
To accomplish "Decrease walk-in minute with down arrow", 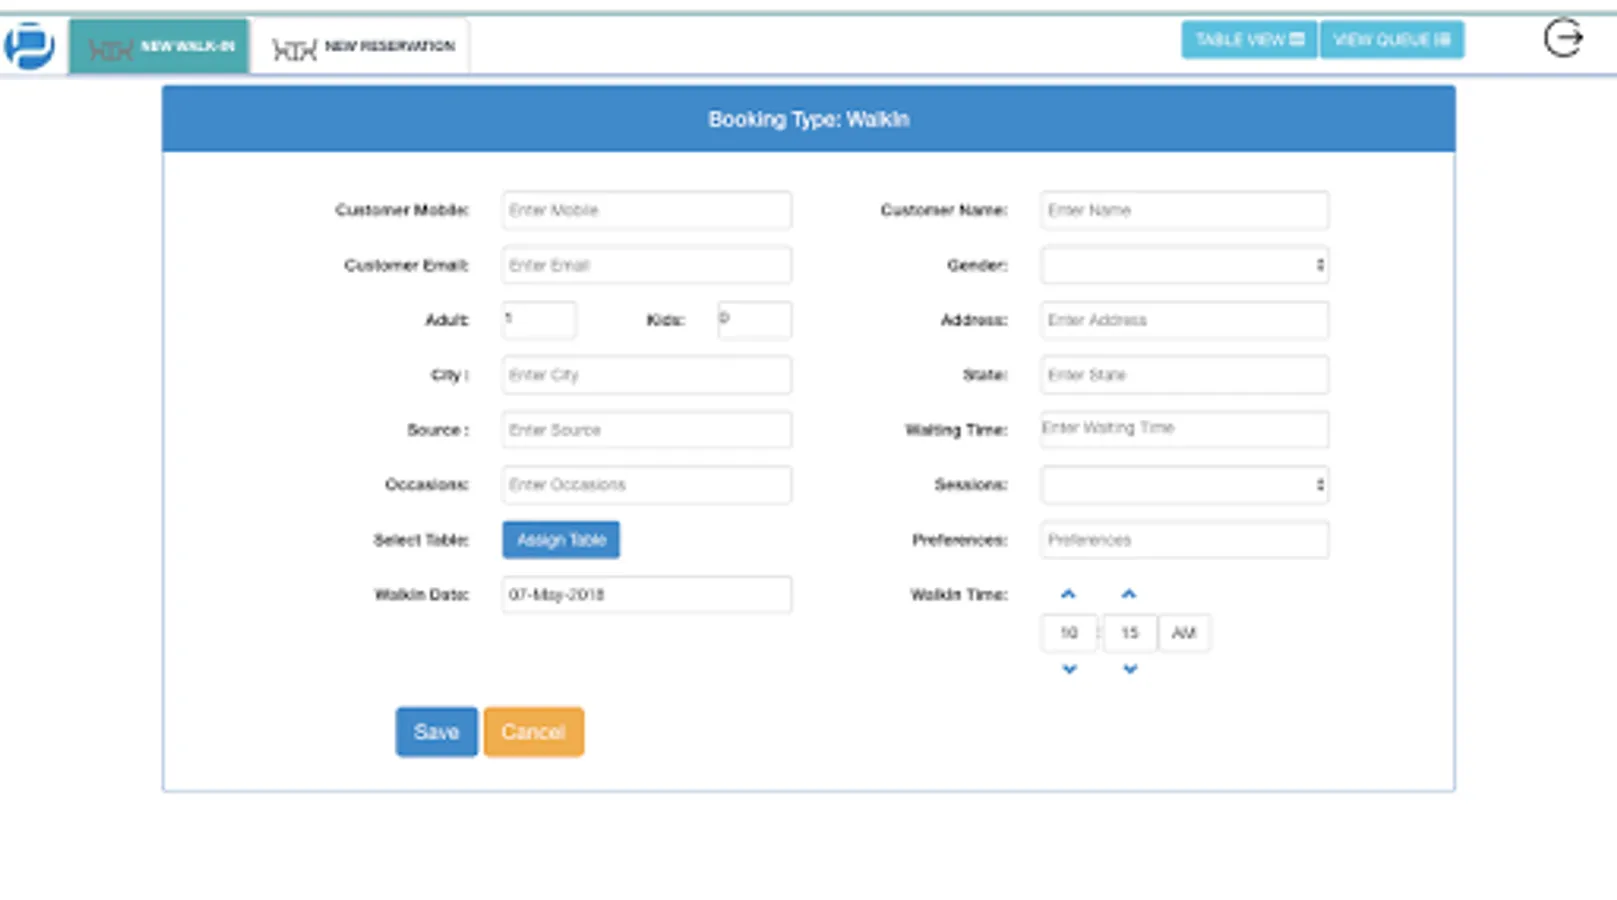I will point(1130,669).
